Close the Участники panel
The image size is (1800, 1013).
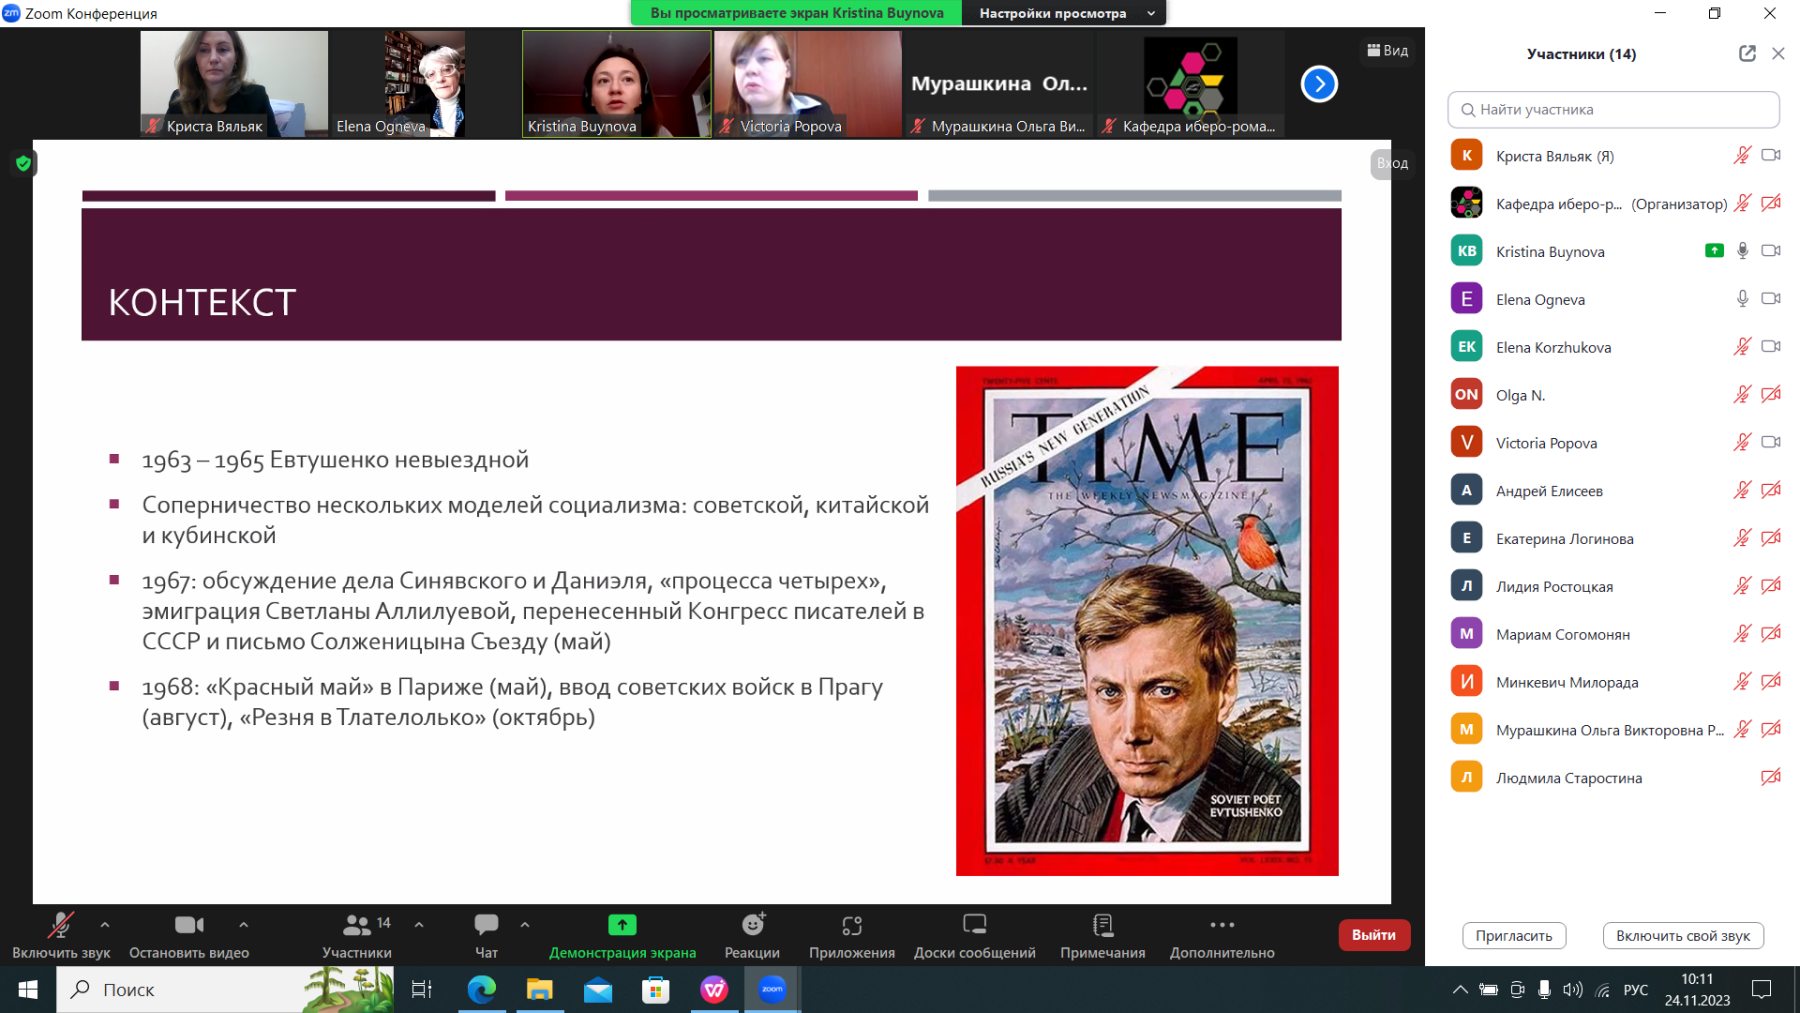(x=1778, y=54)
